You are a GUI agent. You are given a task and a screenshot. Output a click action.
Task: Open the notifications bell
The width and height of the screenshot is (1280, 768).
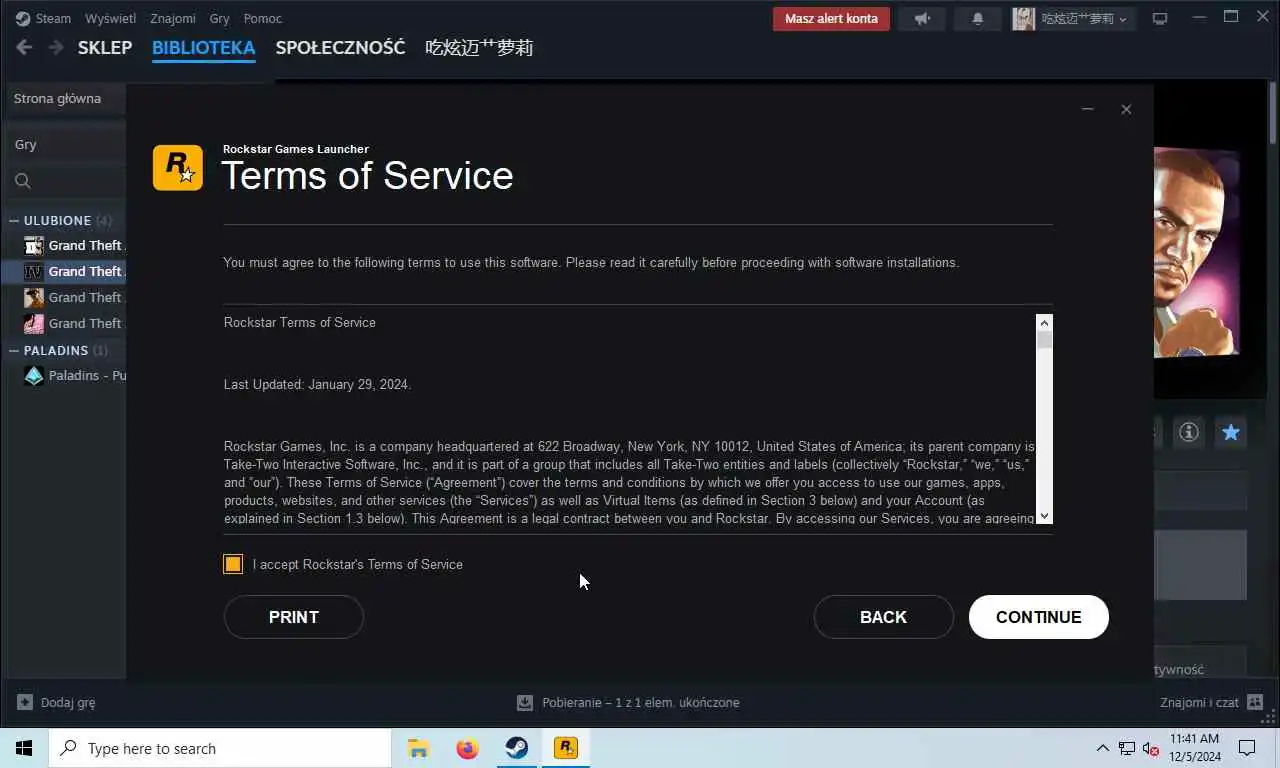click(x=978, y=18)
